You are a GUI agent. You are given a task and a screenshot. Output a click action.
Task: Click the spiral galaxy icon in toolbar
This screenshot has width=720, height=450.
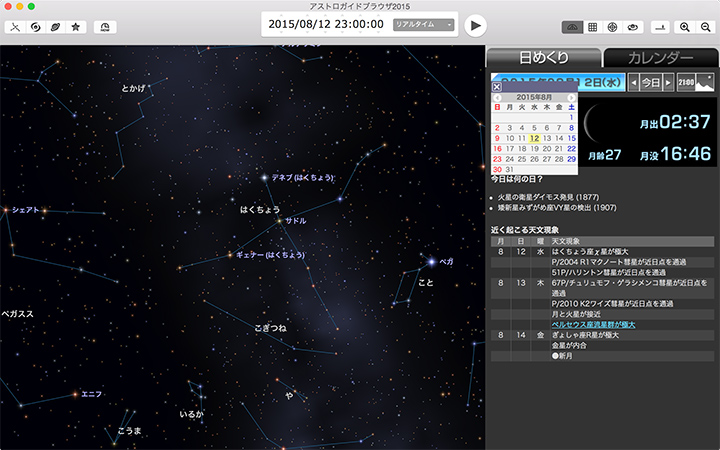(35, 26)
